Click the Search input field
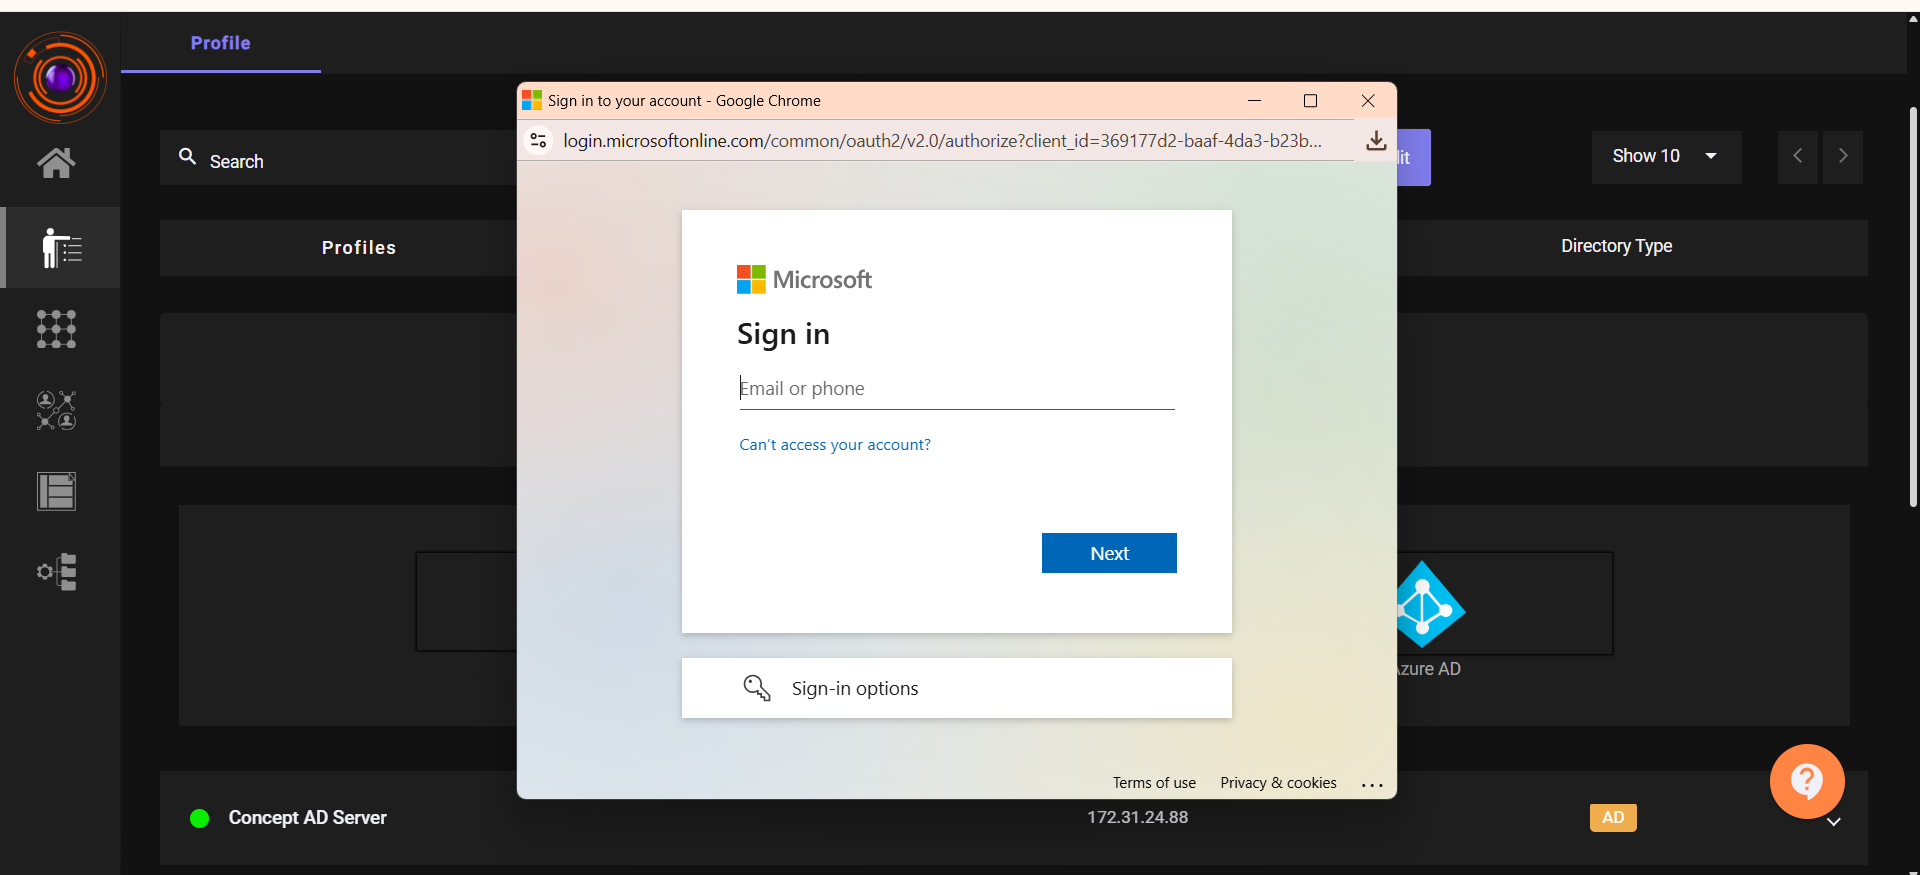This screenshot has width=1920, height=875. pyautogui.click(x=340, y=158)
